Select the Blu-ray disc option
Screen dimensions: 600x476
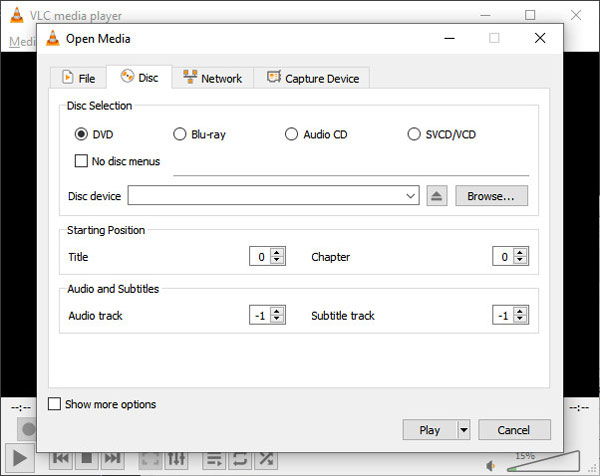(179, 134)
